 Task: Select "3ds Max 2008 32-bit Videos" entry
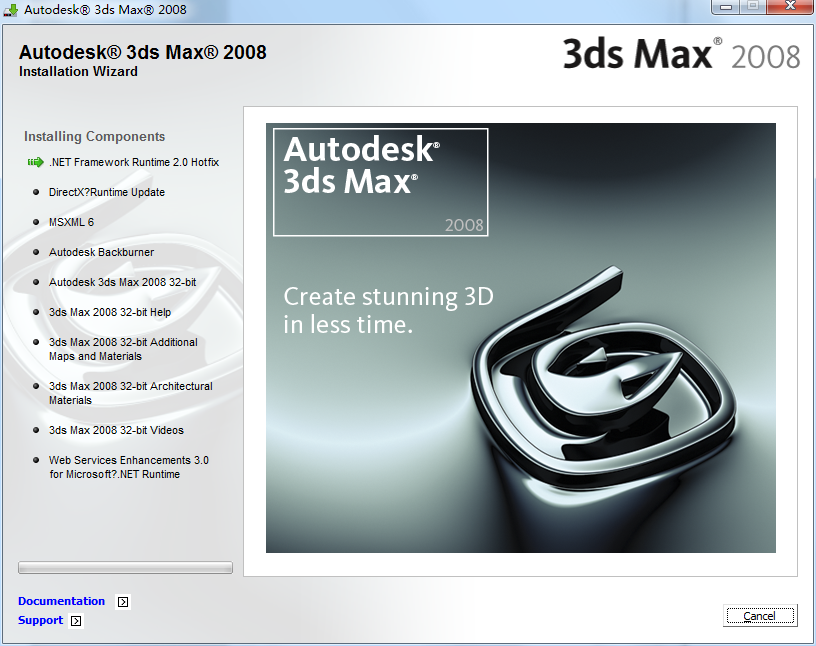(x=116, y=430)
